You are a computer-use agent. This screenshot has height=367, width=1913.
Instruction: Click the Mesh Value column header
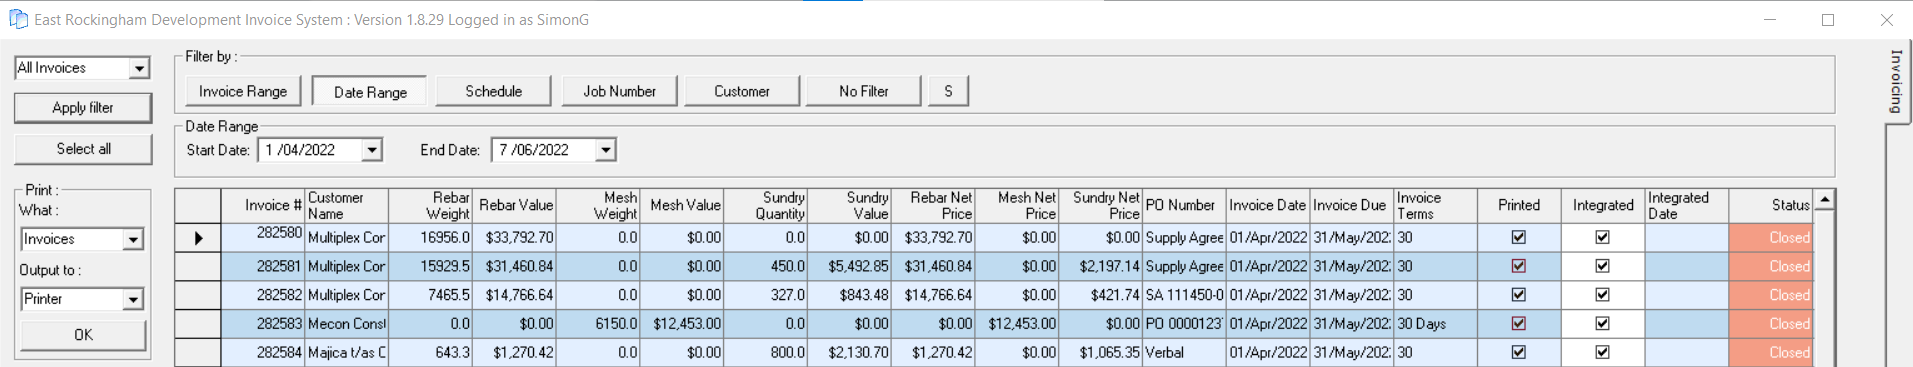click(x=682, y=205)
